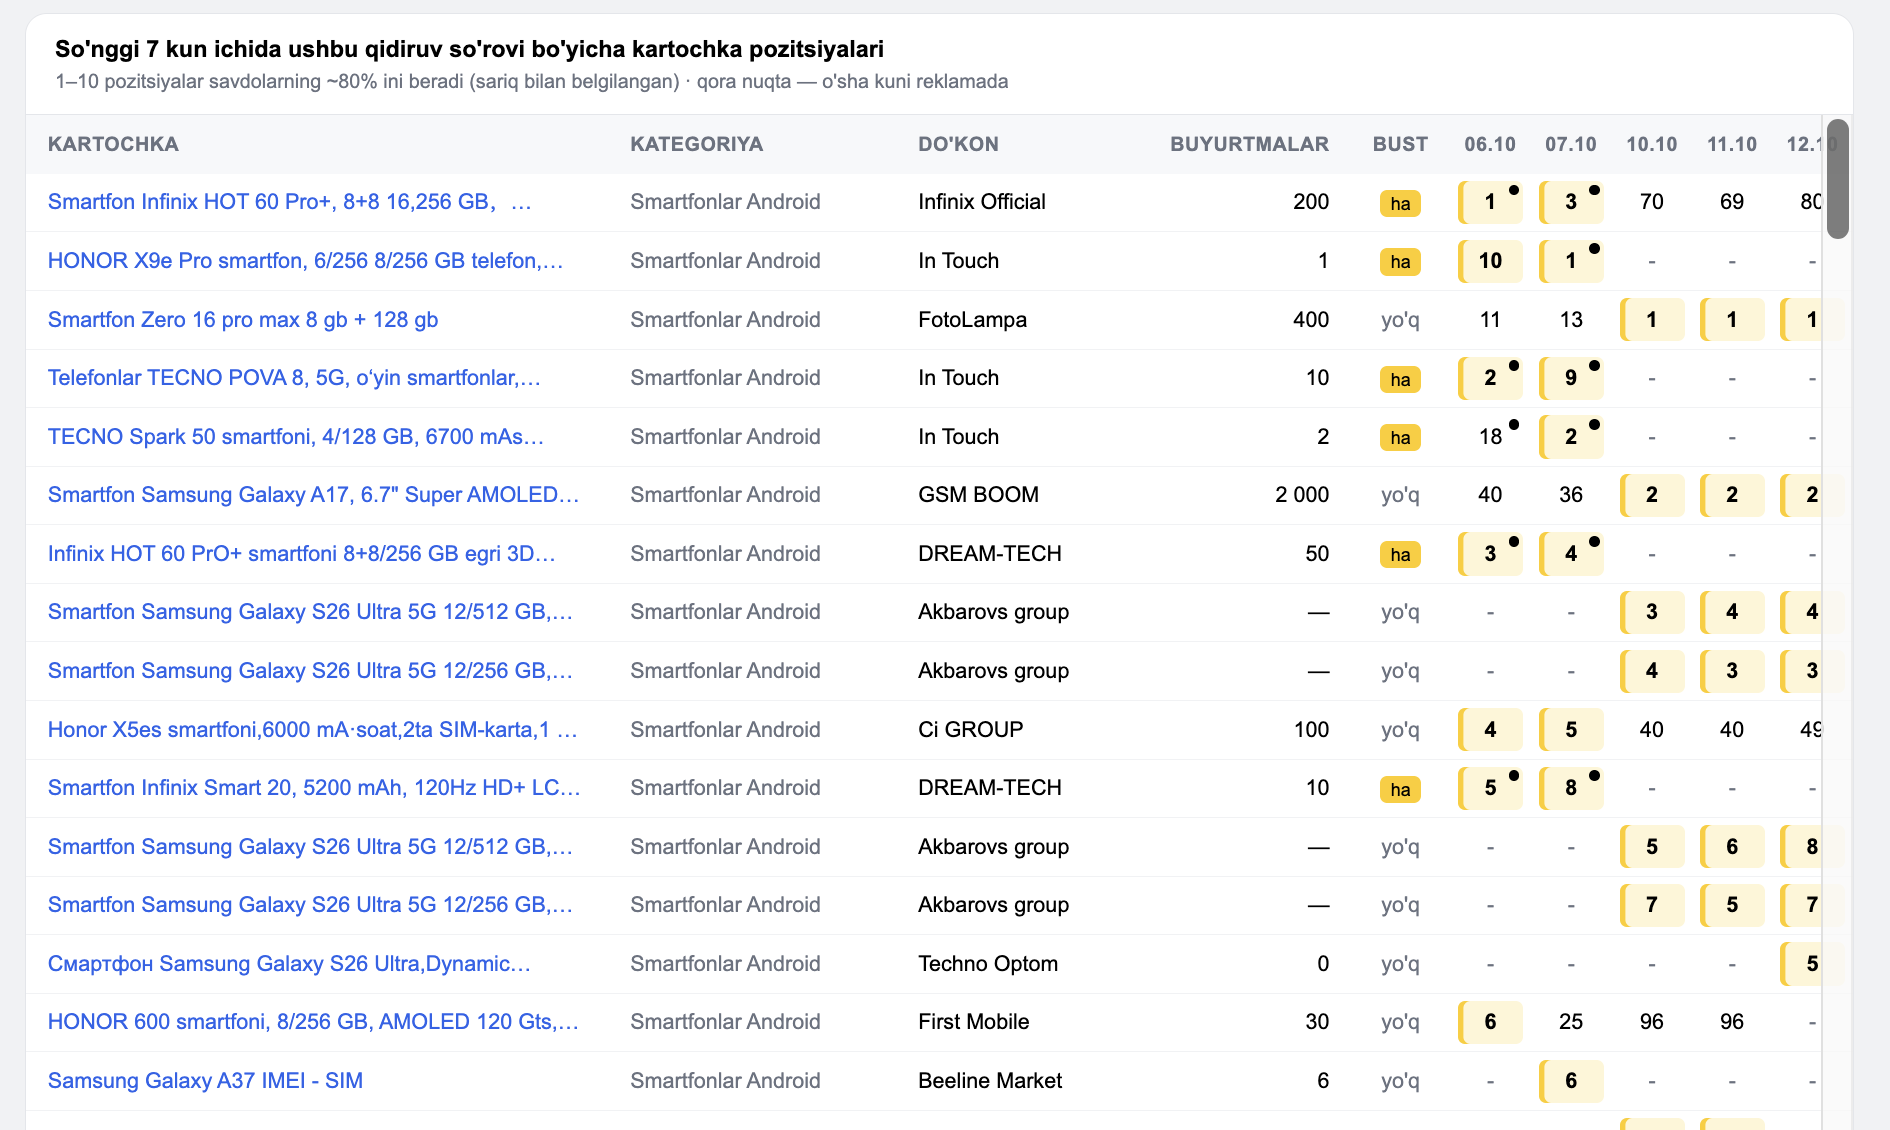Open Infinix HOT 60 PrO+ smartfoni link

[302, 554]
